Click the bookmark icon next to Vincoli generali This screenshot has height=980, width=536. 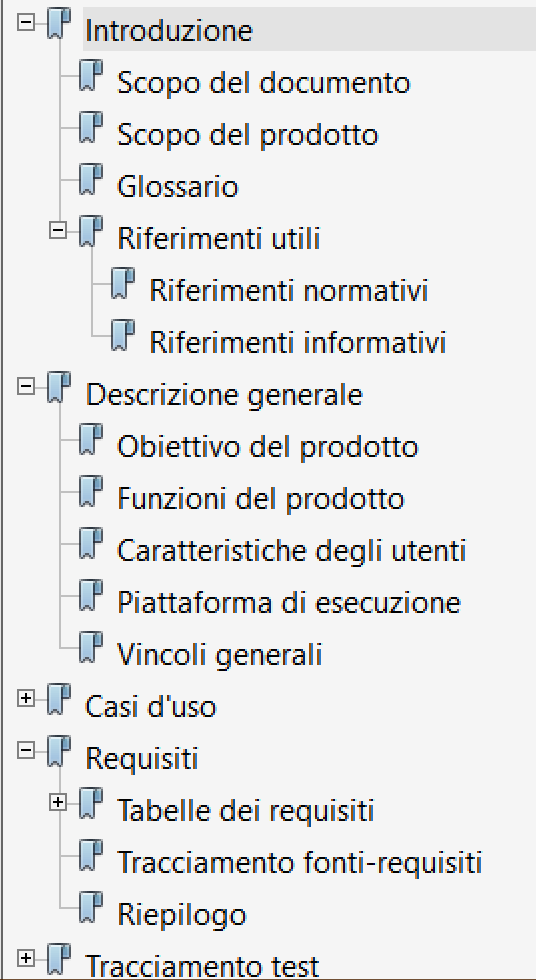pos(91,648)
